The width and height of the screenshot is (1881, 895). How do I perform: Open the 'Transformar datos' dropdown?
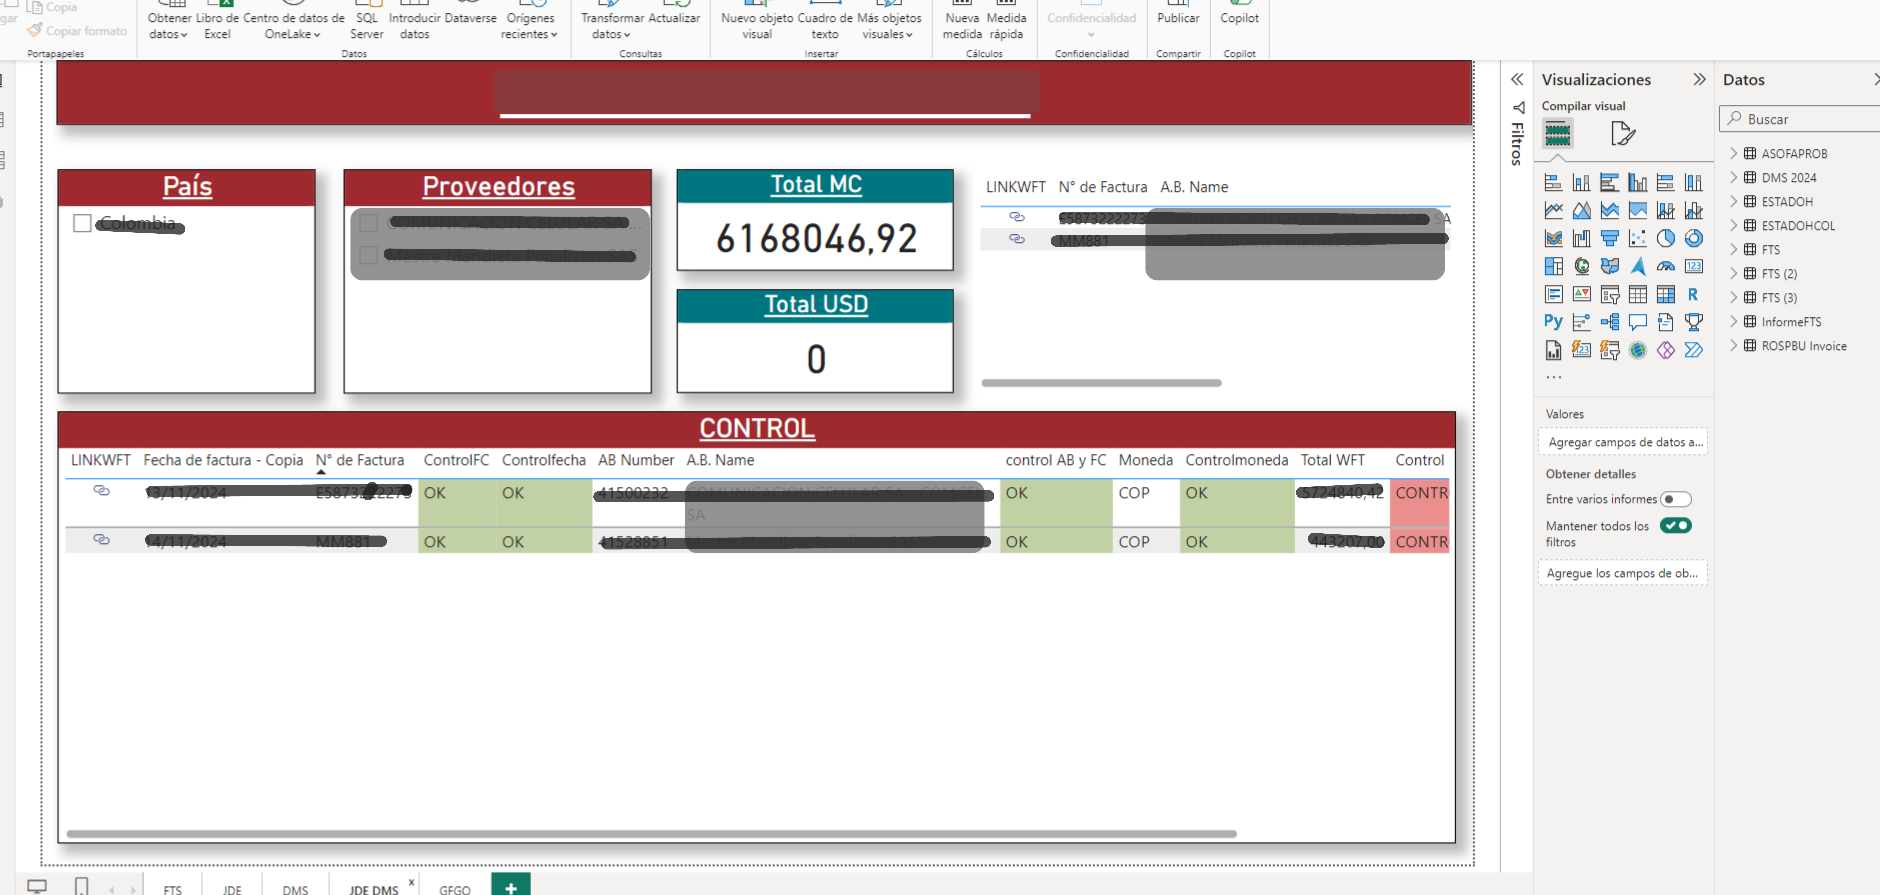pyautogui.click(x=612, y=26)
